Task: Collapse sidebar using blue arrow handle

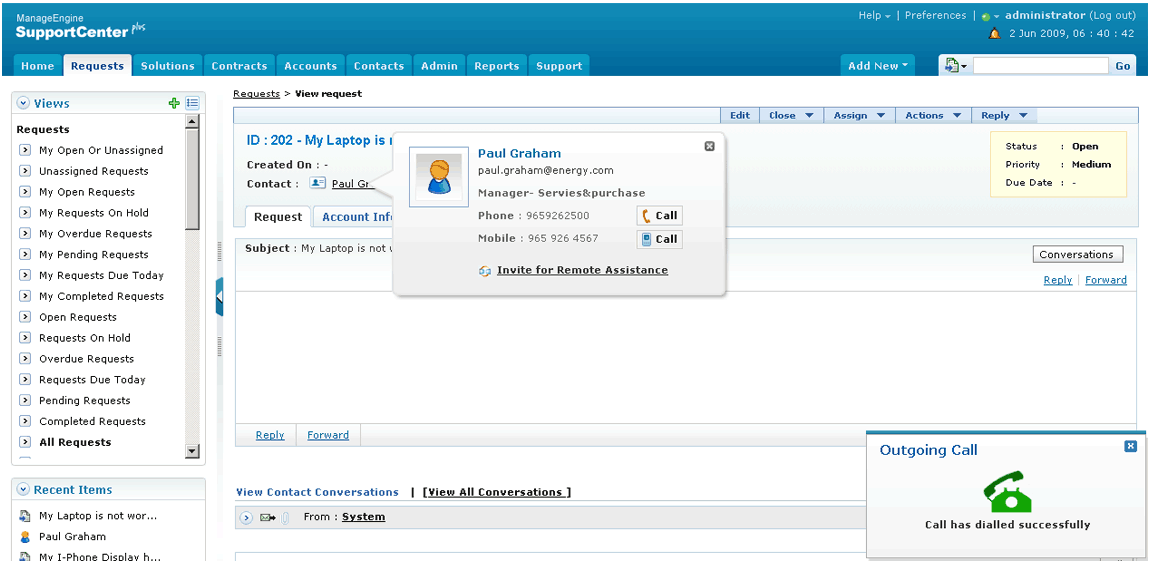Action: pyautogui.click(x=219, y=297)
